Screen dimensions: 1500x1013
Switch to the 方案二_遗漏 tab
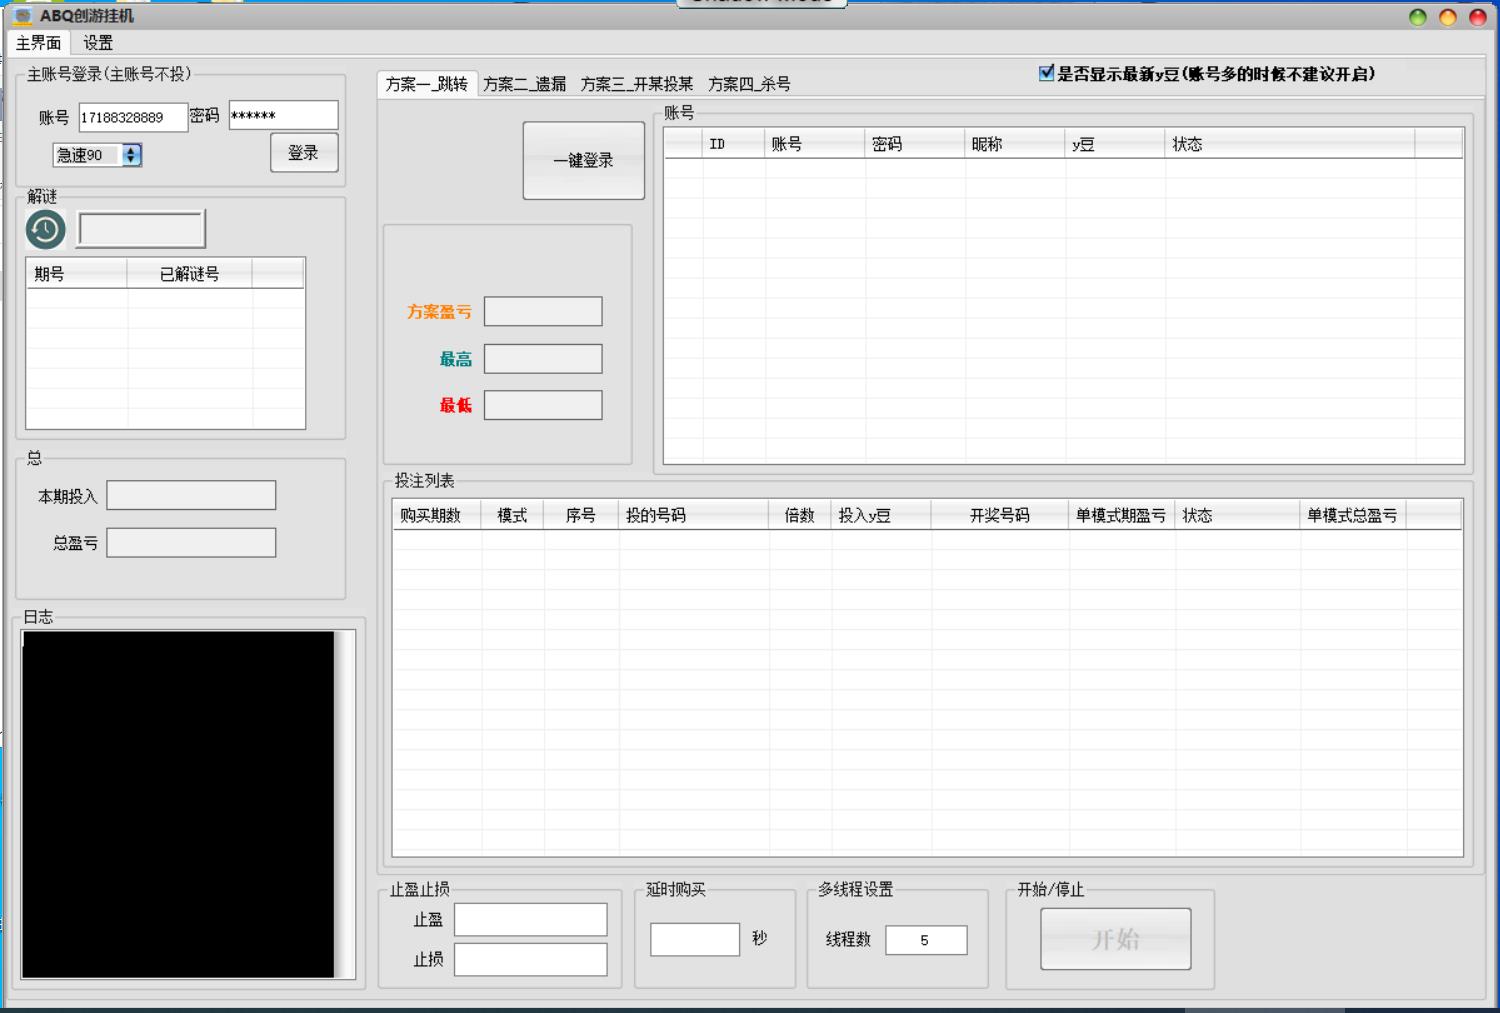(x=525, y=84)
